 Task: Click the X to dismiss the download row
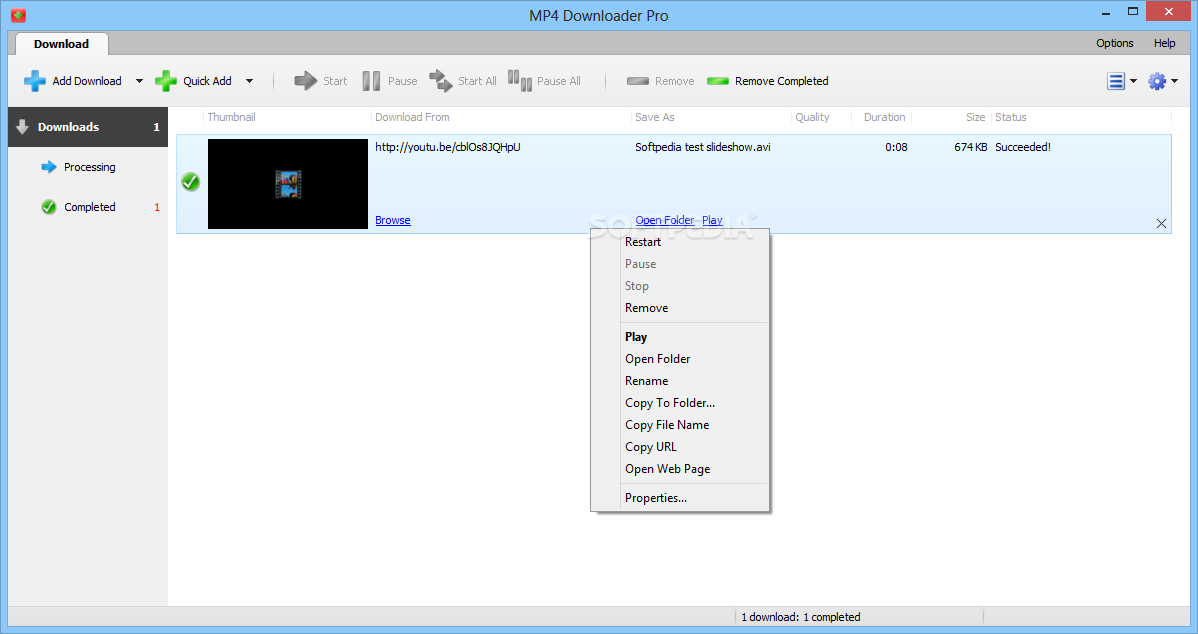[x=1161, y=223]
